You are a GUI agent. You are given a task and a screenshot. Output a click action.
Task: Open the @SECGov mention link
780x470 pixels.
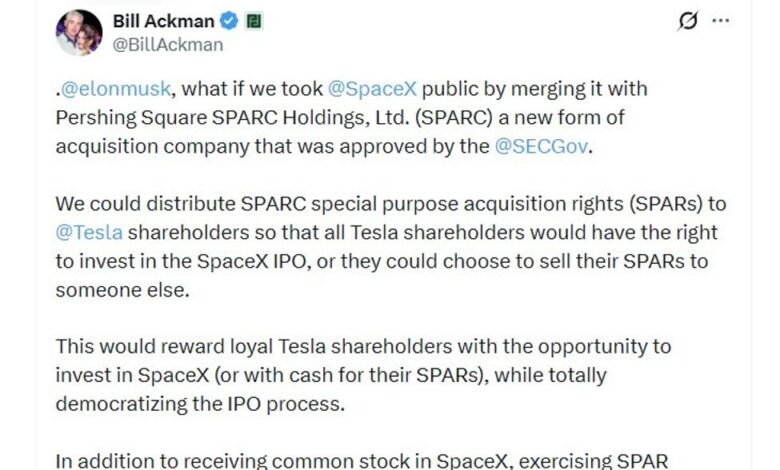545,146
